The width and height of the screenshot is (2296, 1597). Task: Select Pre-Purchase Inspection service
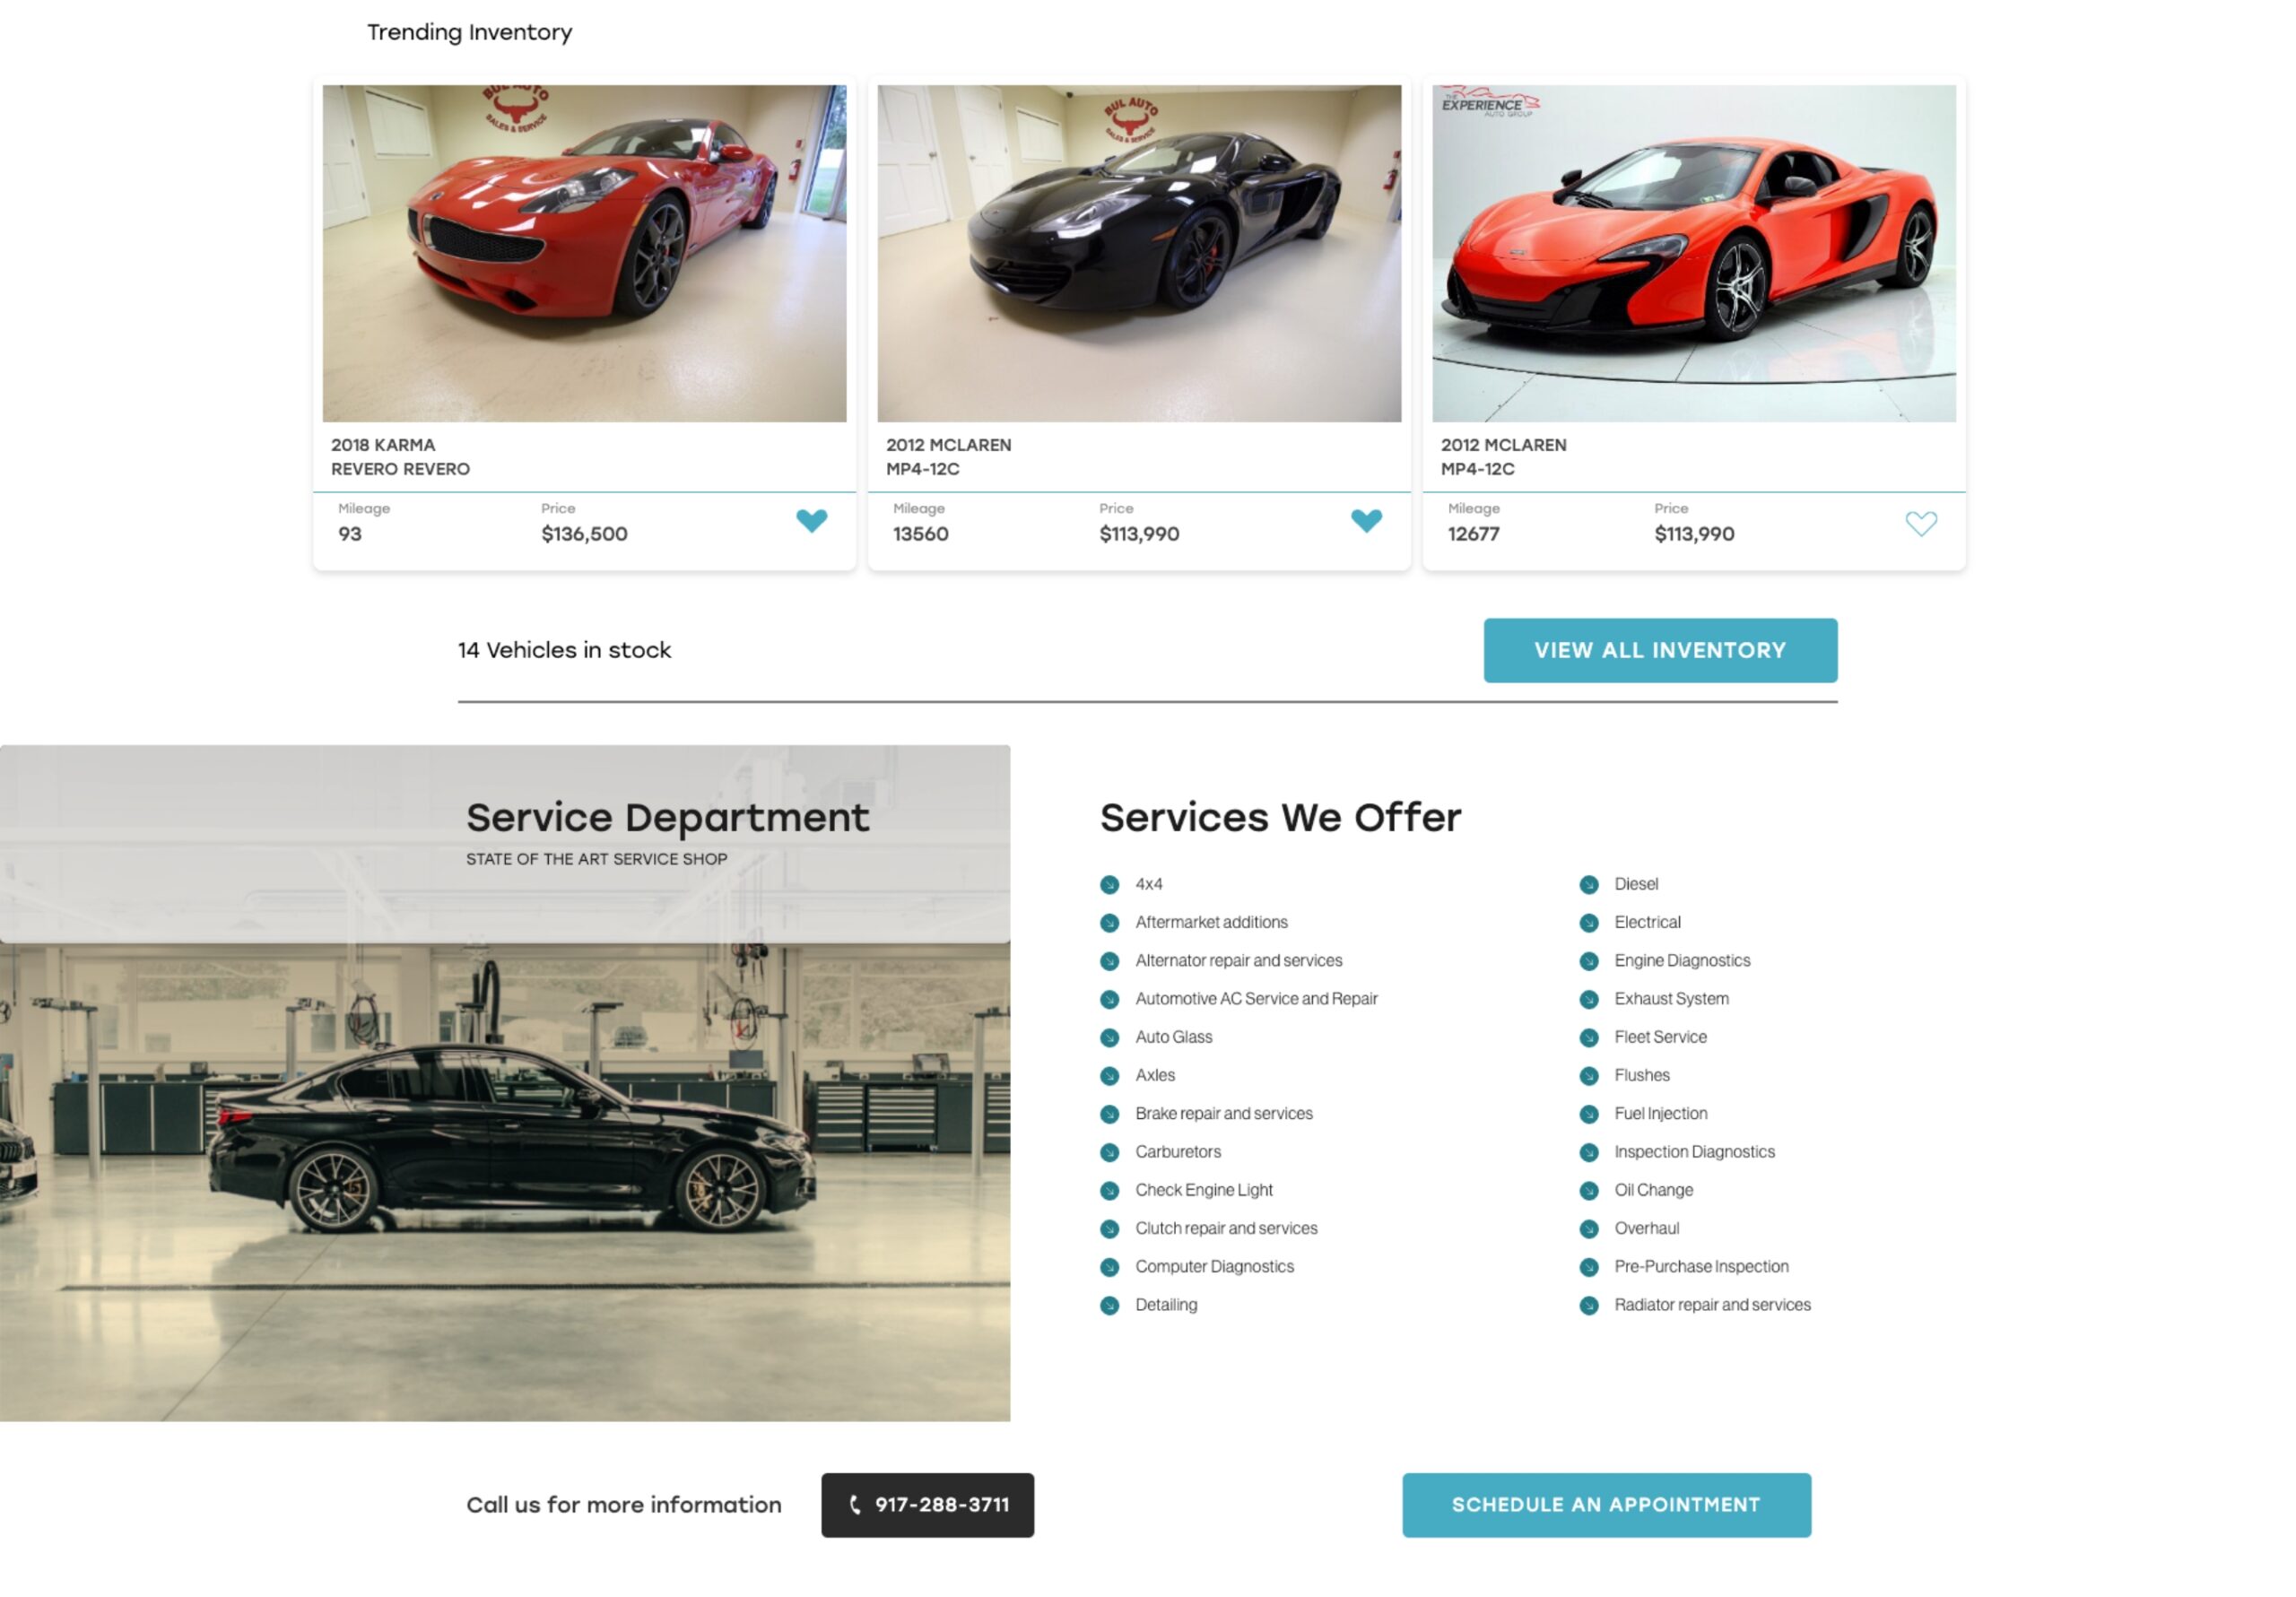pyautogui.click(x=1701, y=1266)
